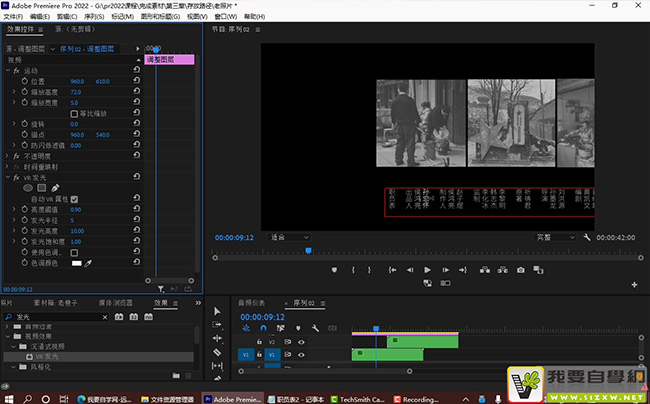Switch to 媒体浏览器 tab

point(116,303)
